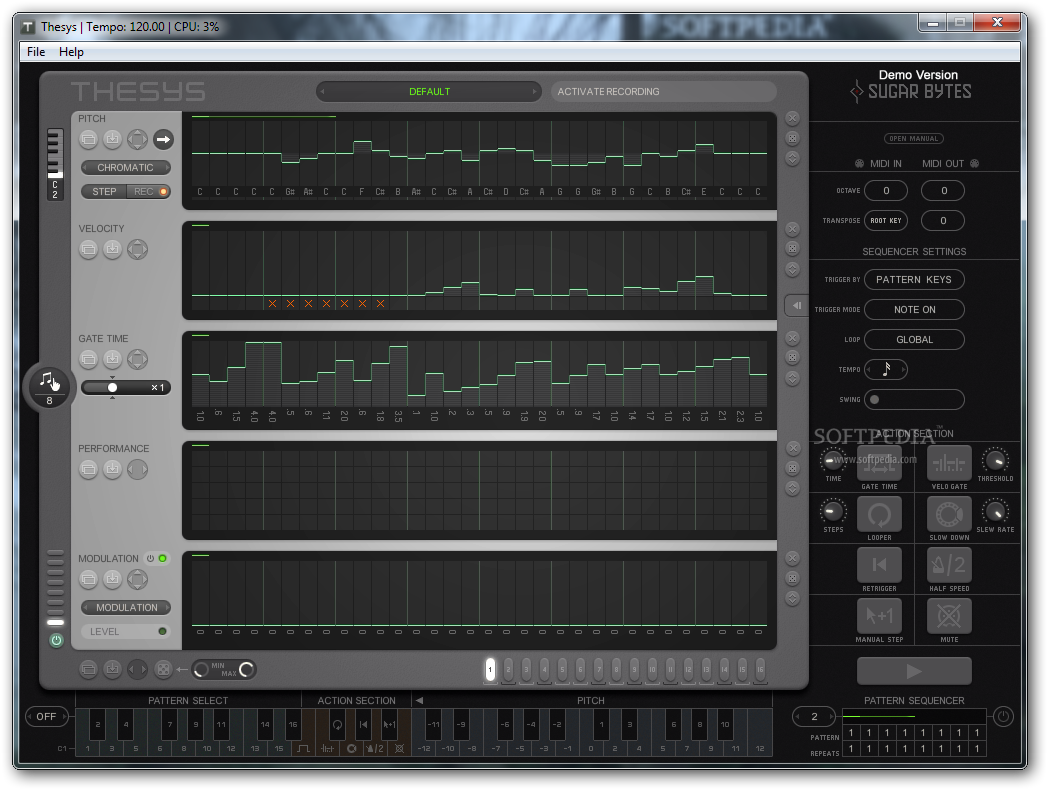Open the Help menu
This screenshot has width=1048, height=790.
click(x=71, y=51)
